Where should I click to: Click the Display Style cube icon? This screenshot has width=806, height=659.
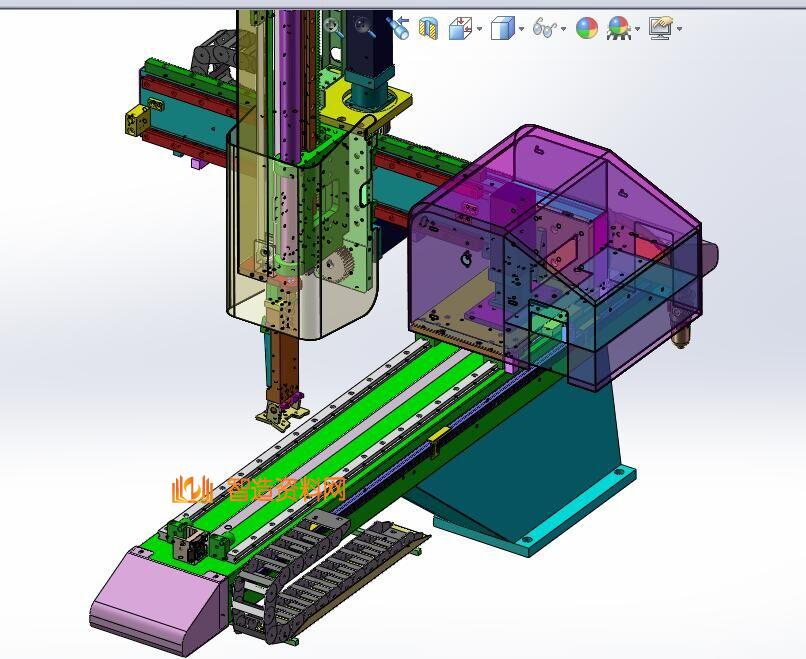point(503,28)
